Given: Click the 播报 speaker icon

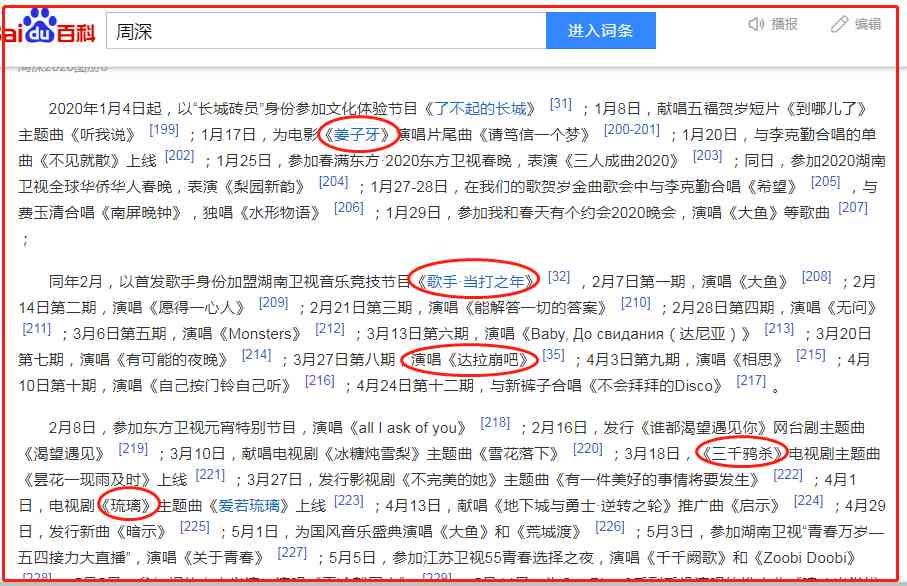Looking at the screenshot, I should click(757, 25).
